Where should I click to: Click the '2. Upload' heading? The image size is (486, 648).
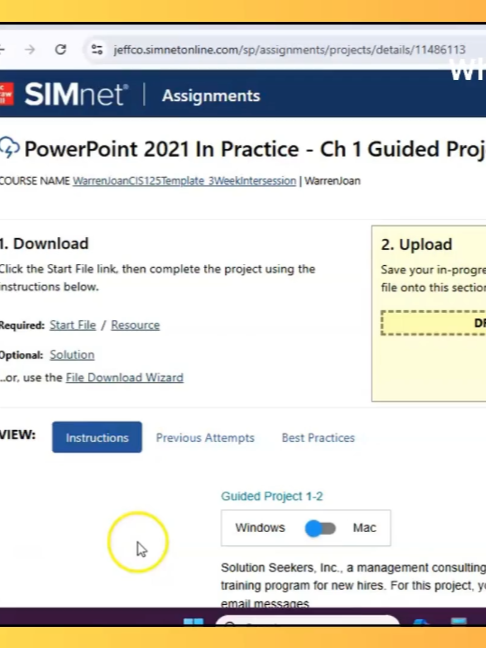pos(417,244)
